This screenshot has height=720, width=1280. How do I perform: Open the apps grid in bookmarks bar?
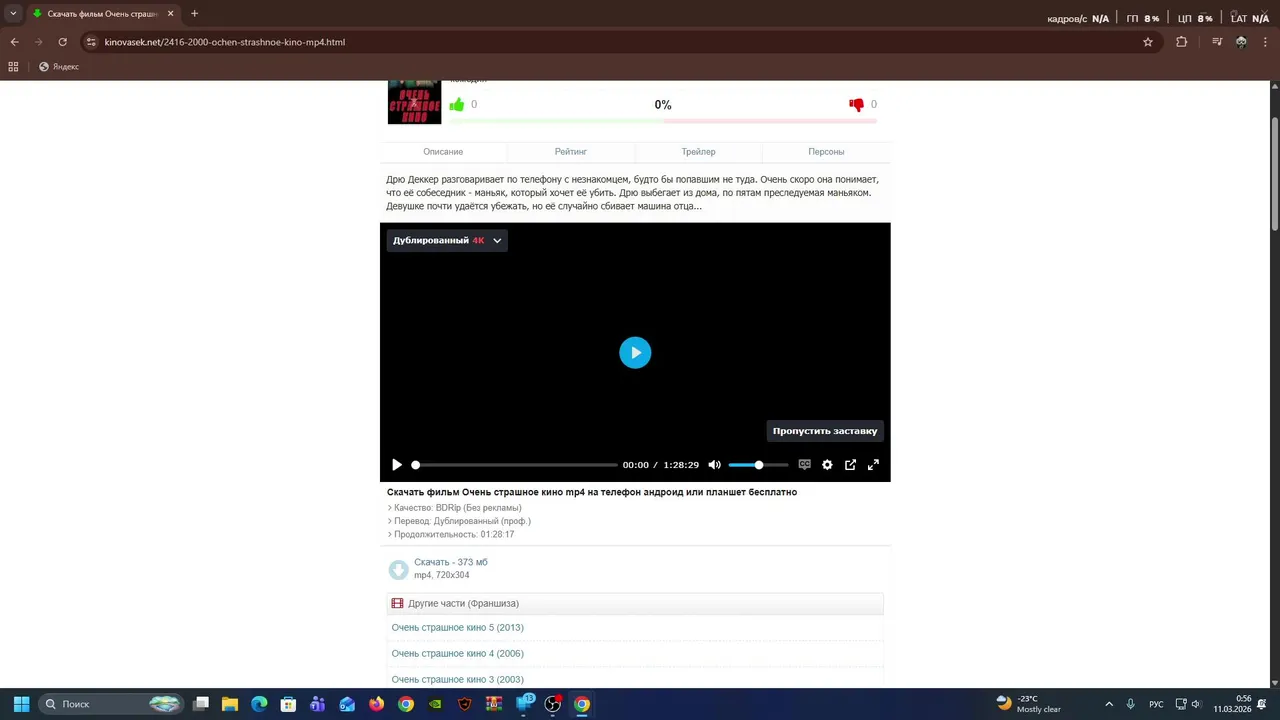[x=13, y=67]
